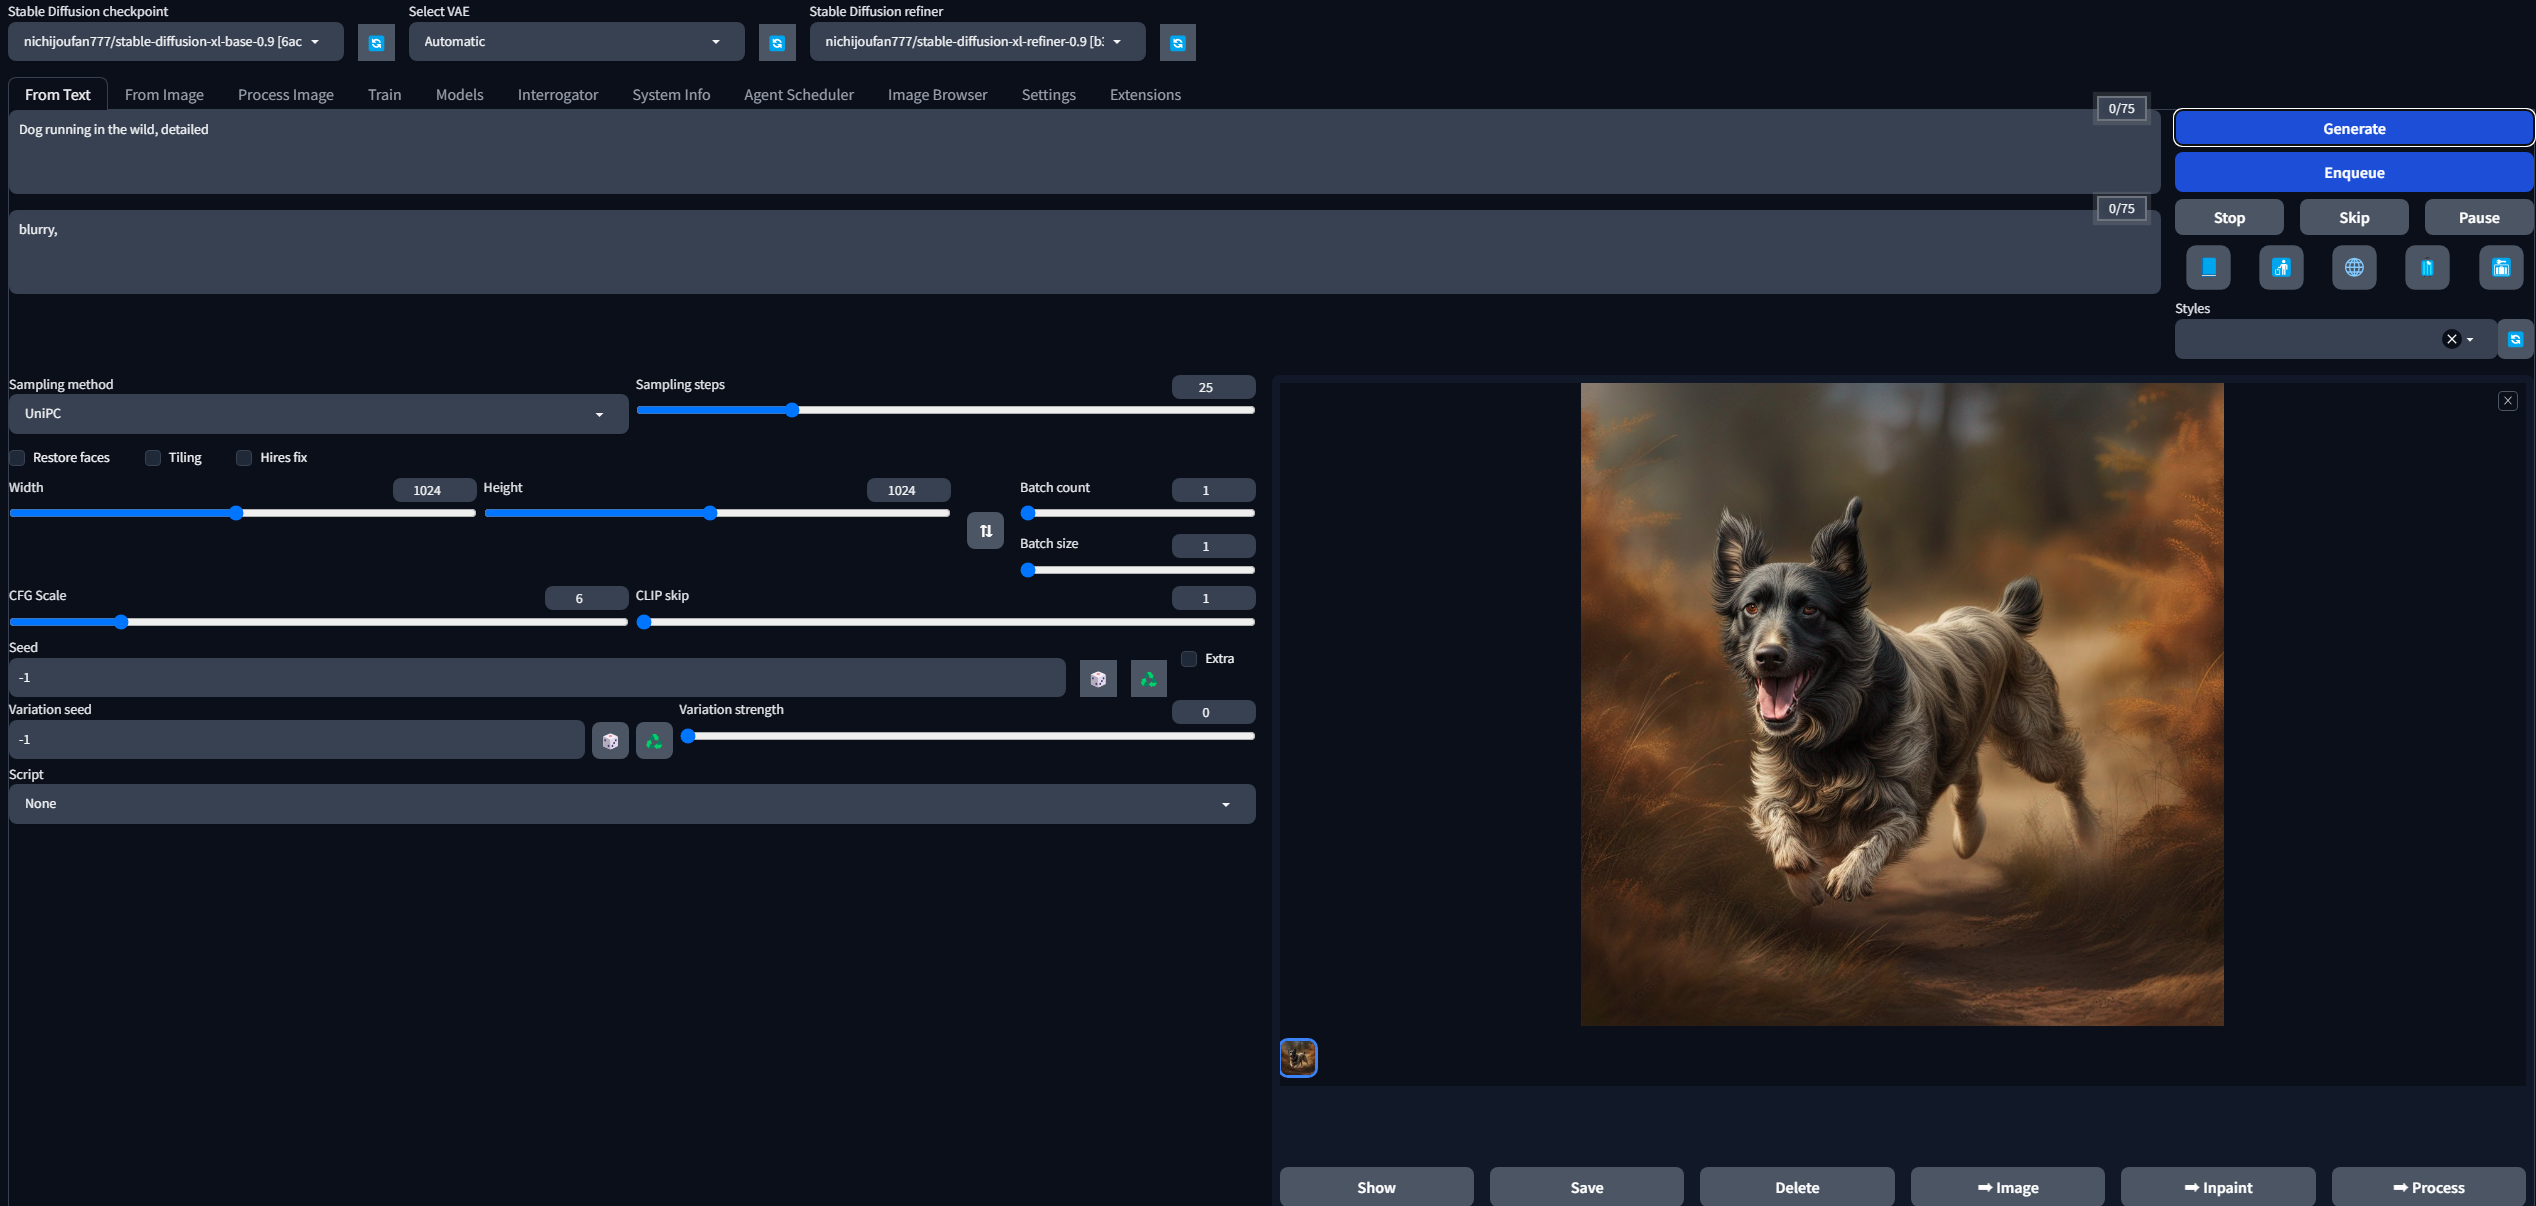Refresh the Stable Diffusion checkpoint list

point(376,43)
